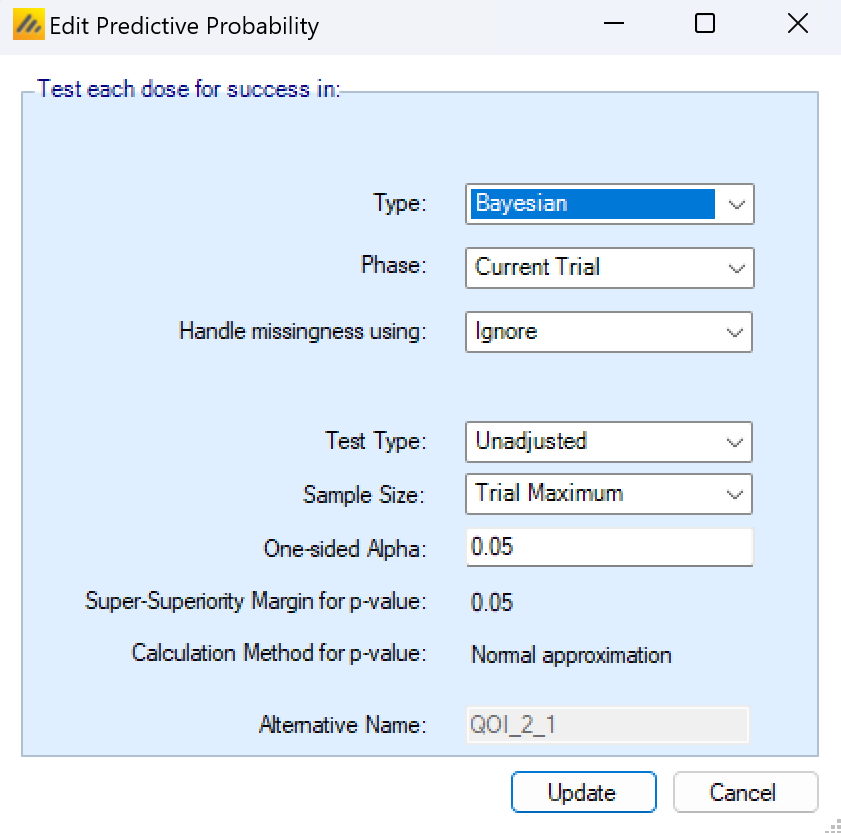Click the One-sided Alpha input field
Image resolution: width=841 pixels, height=833 pixels.
tap(608, 548)
